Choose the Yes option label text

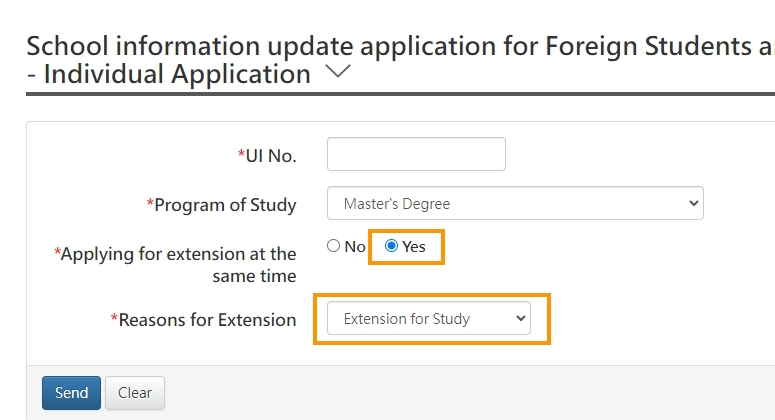pyautogui.click(x=414, y=246)
